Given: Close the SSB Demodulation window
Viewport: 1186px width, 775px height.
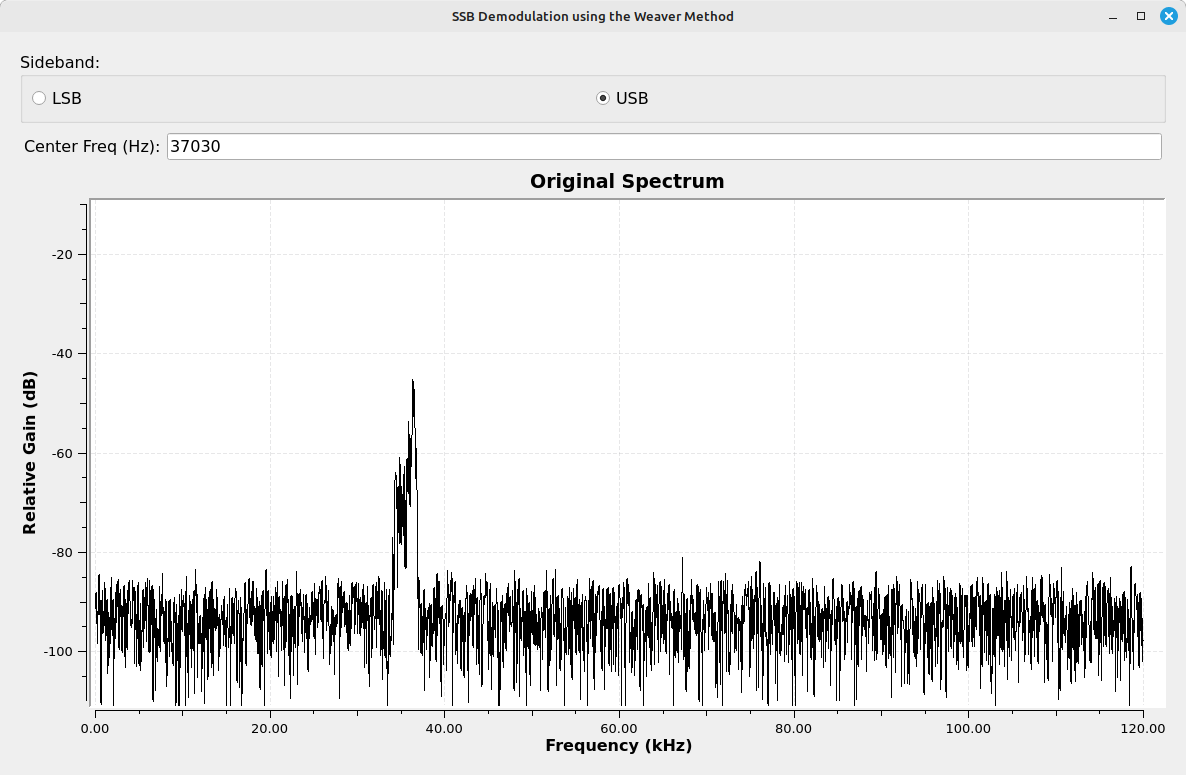Looking at the screenshot, I should coord(1169,16).
